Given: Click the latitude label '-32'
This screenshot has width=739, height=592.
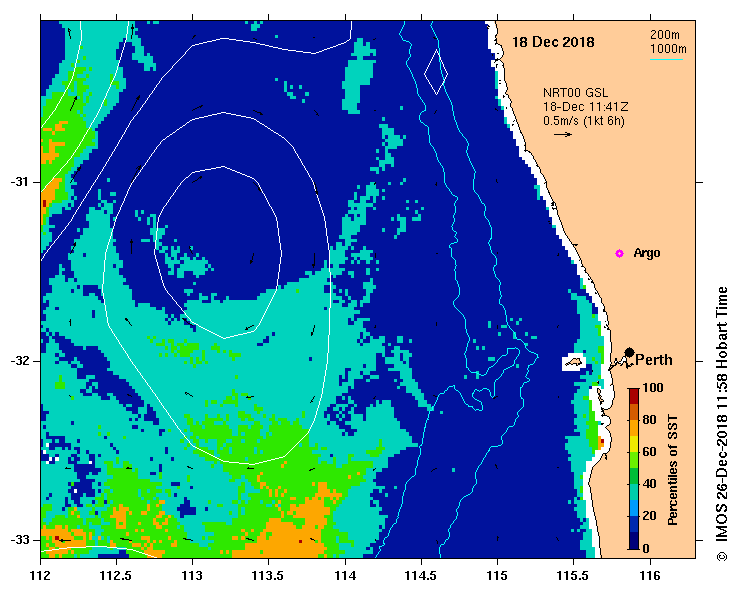Looking at the screenshot, I should tap(20, 361).
